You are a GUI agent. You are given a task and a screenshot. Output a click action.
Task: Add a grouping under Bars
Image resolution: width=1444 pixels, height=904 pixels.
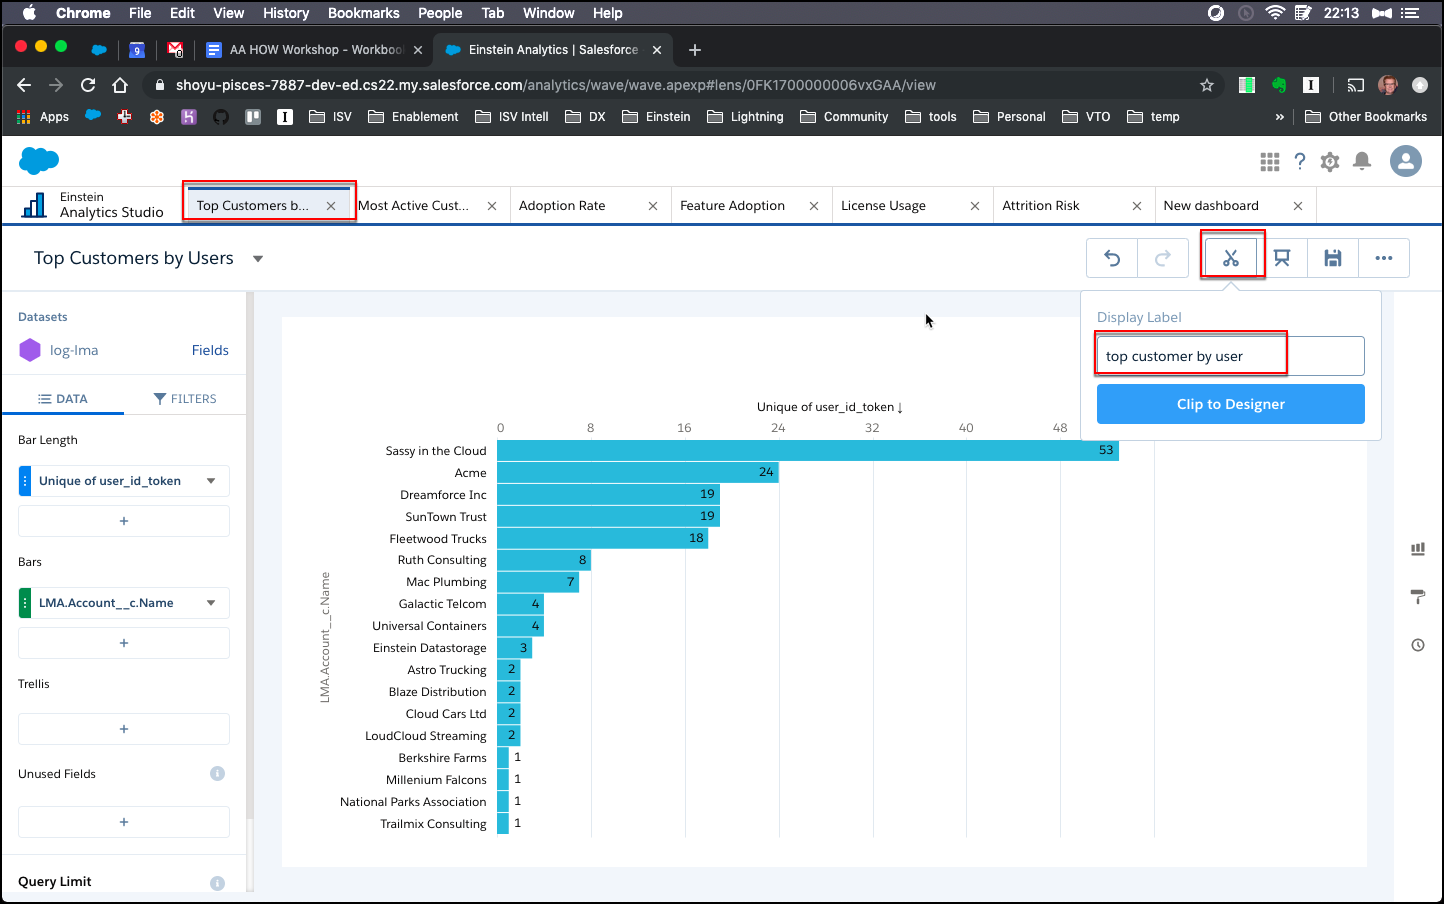tap(124, 643)
